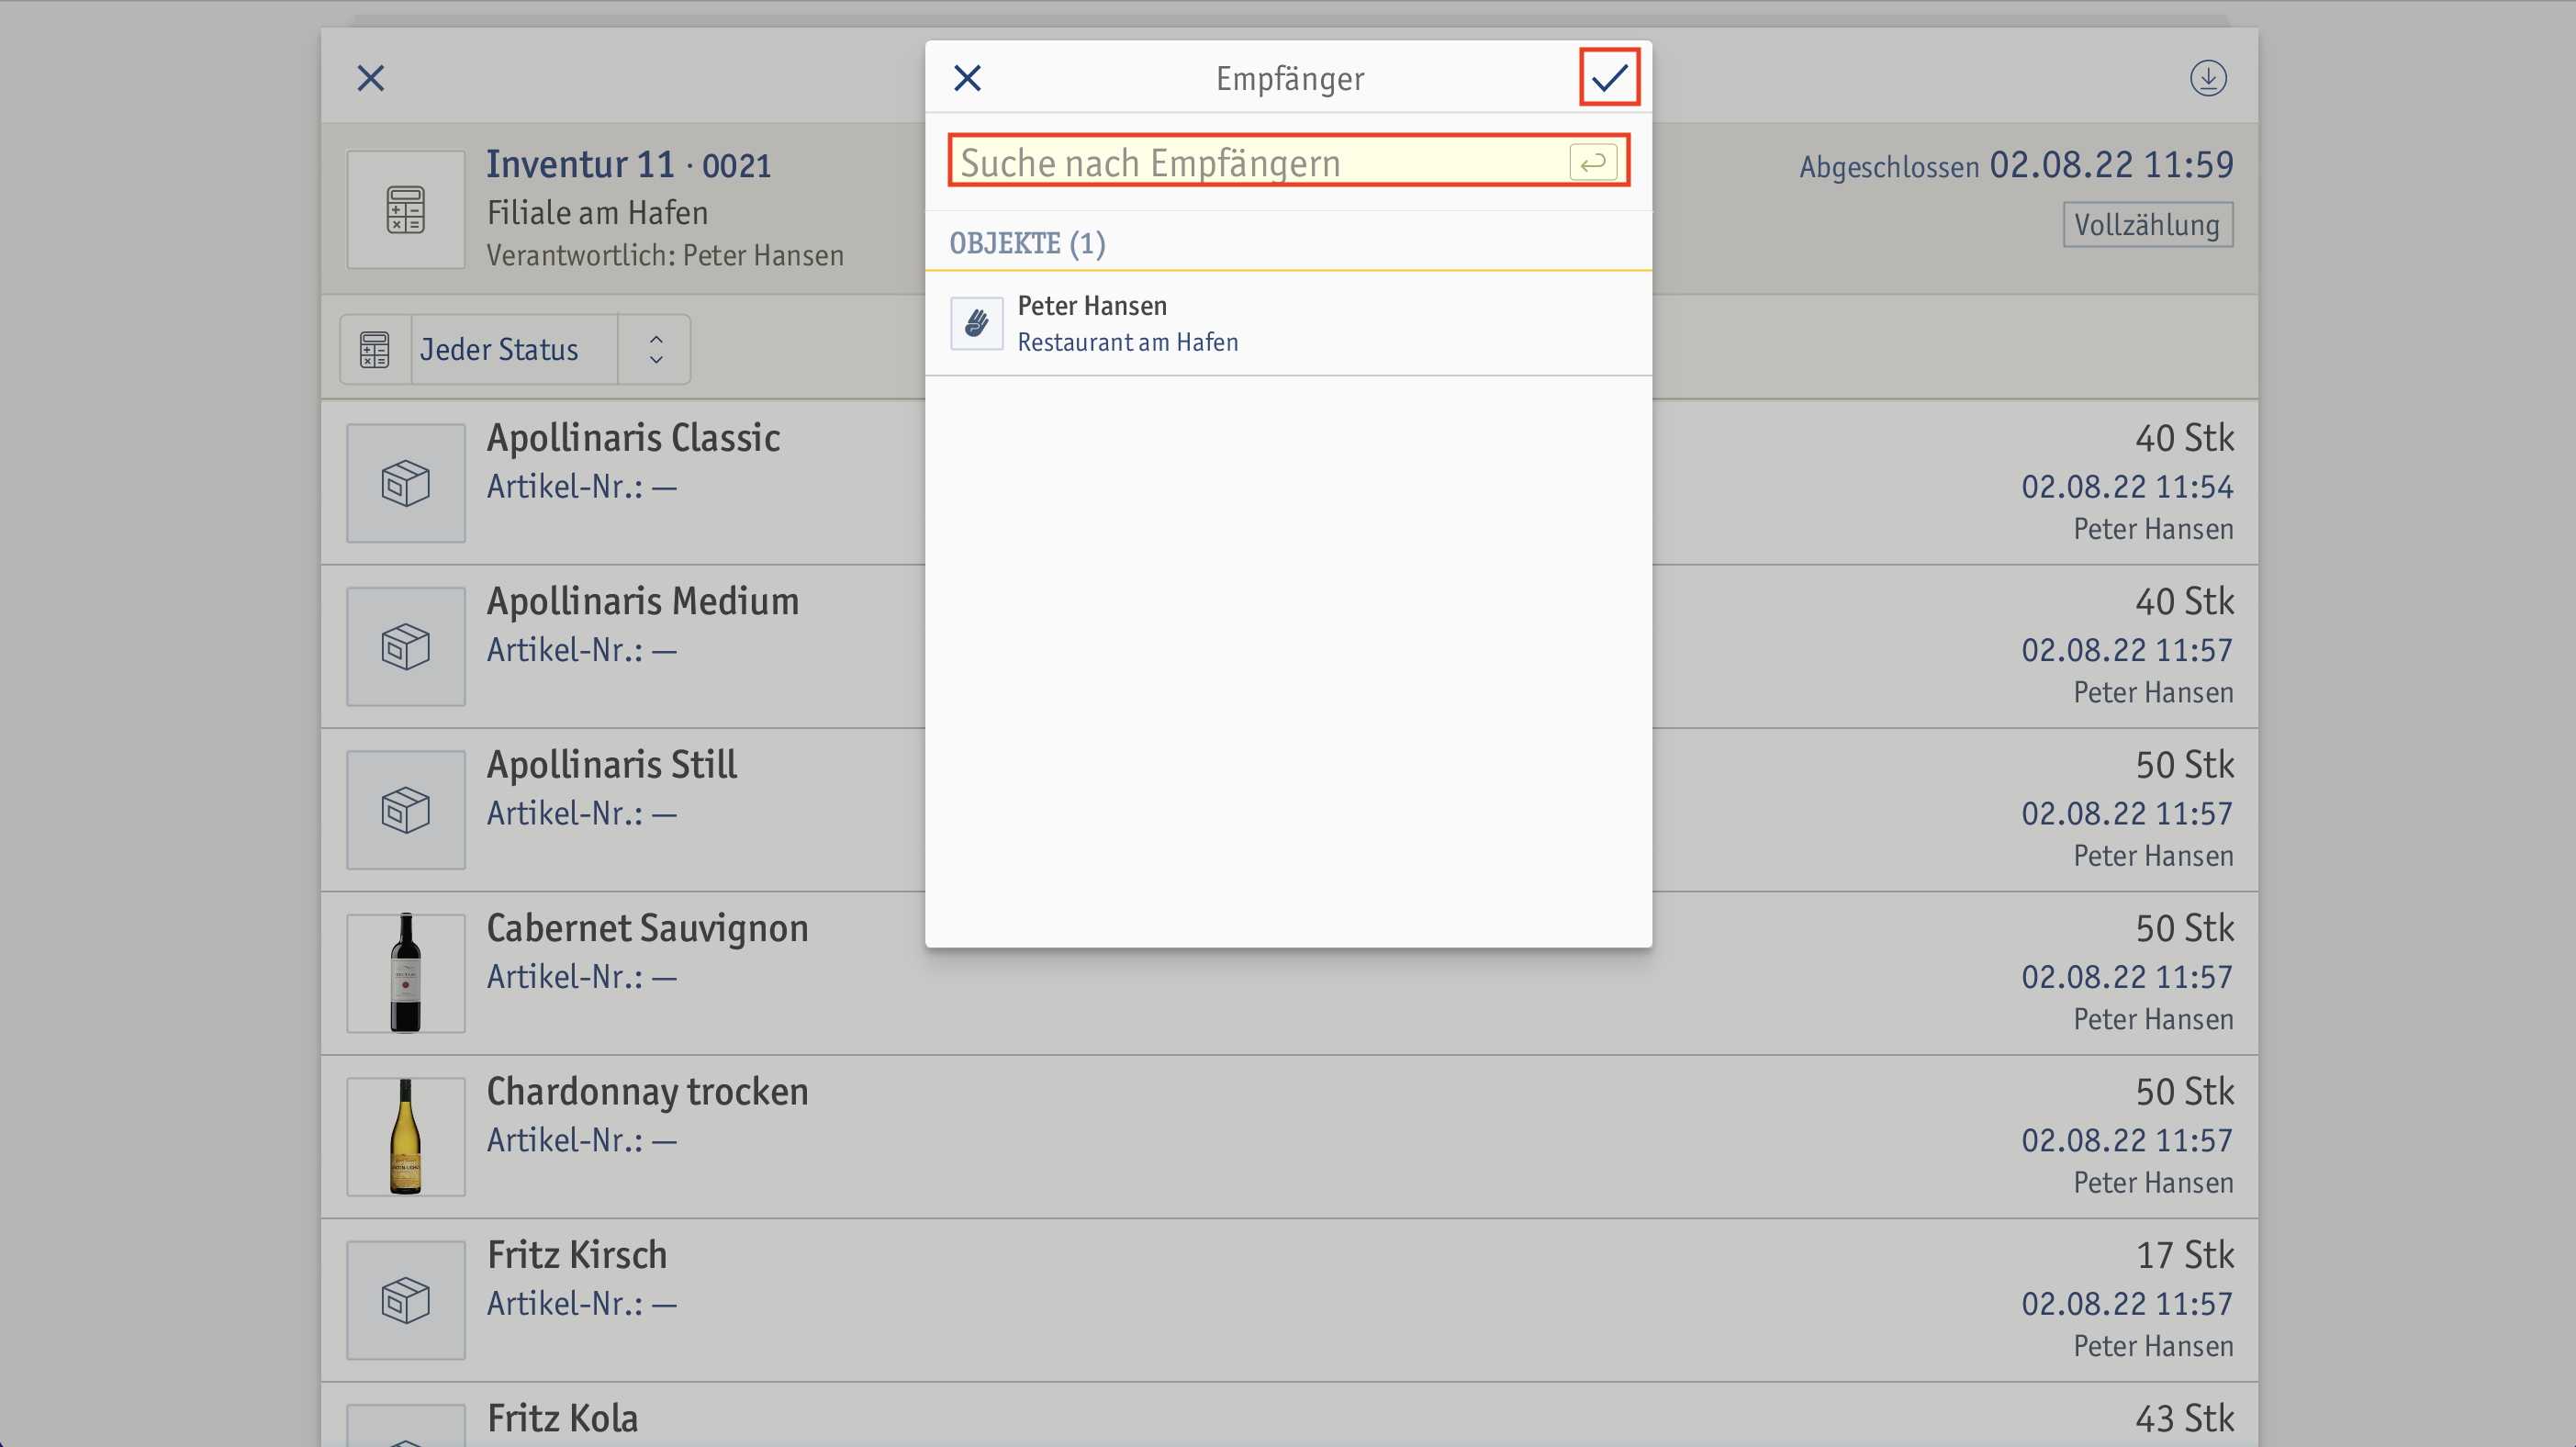Click the close X icon in Empfänger dialog
The width and height of the screenshot is (2576, 1447).
[x=968, y=78]
